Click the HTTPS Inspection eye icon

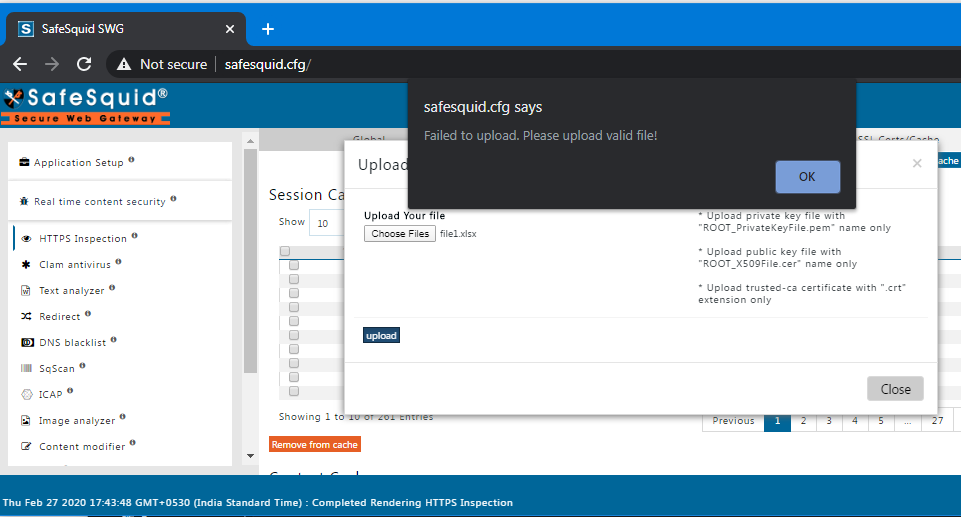(26, 239)
